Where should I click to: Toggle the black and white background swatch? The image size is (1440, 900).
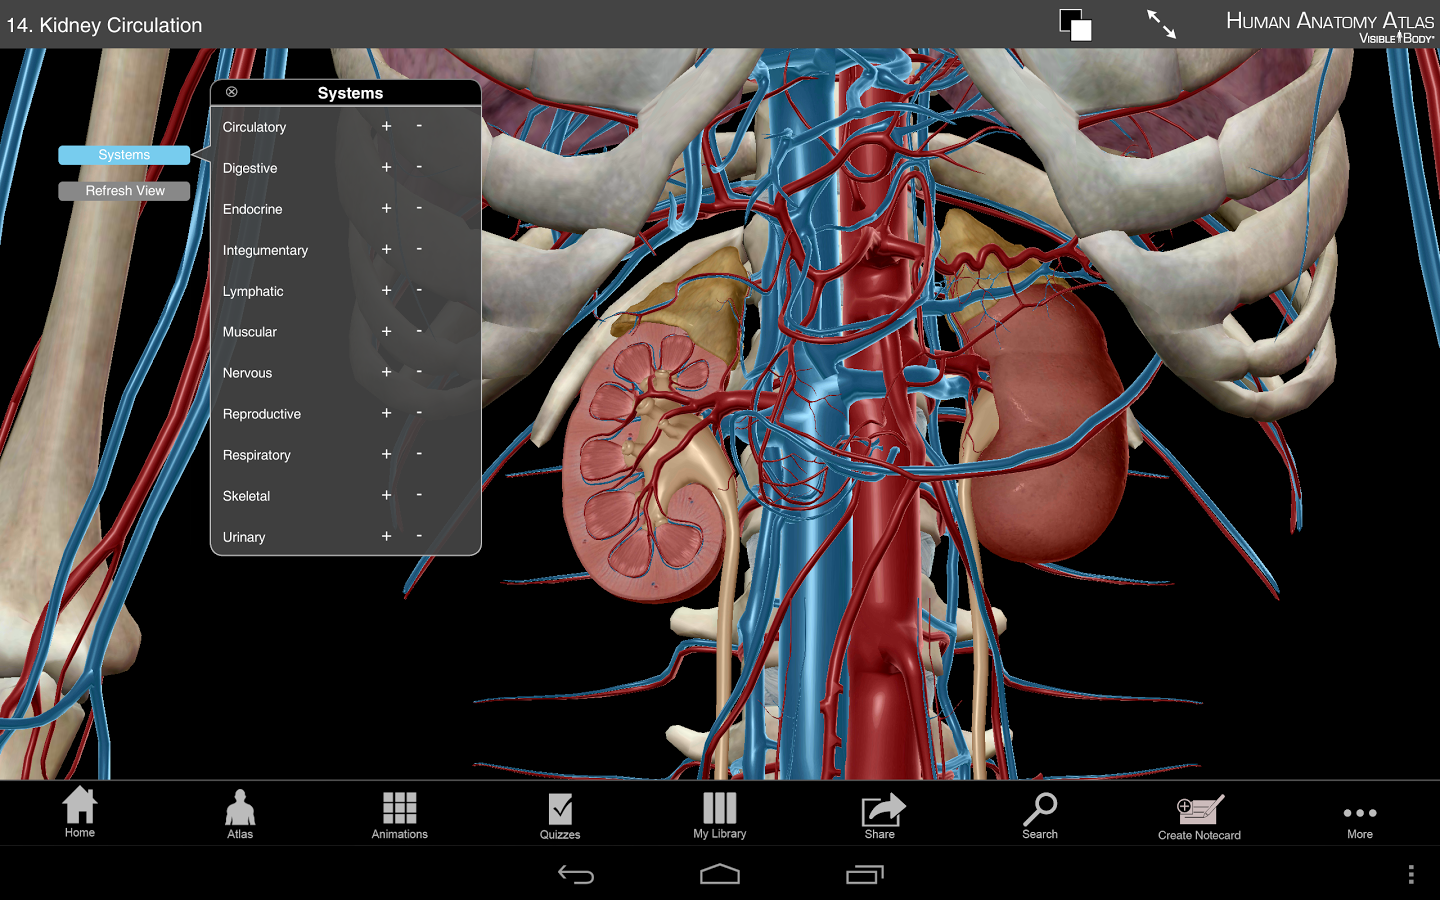tap(1075, 25)
